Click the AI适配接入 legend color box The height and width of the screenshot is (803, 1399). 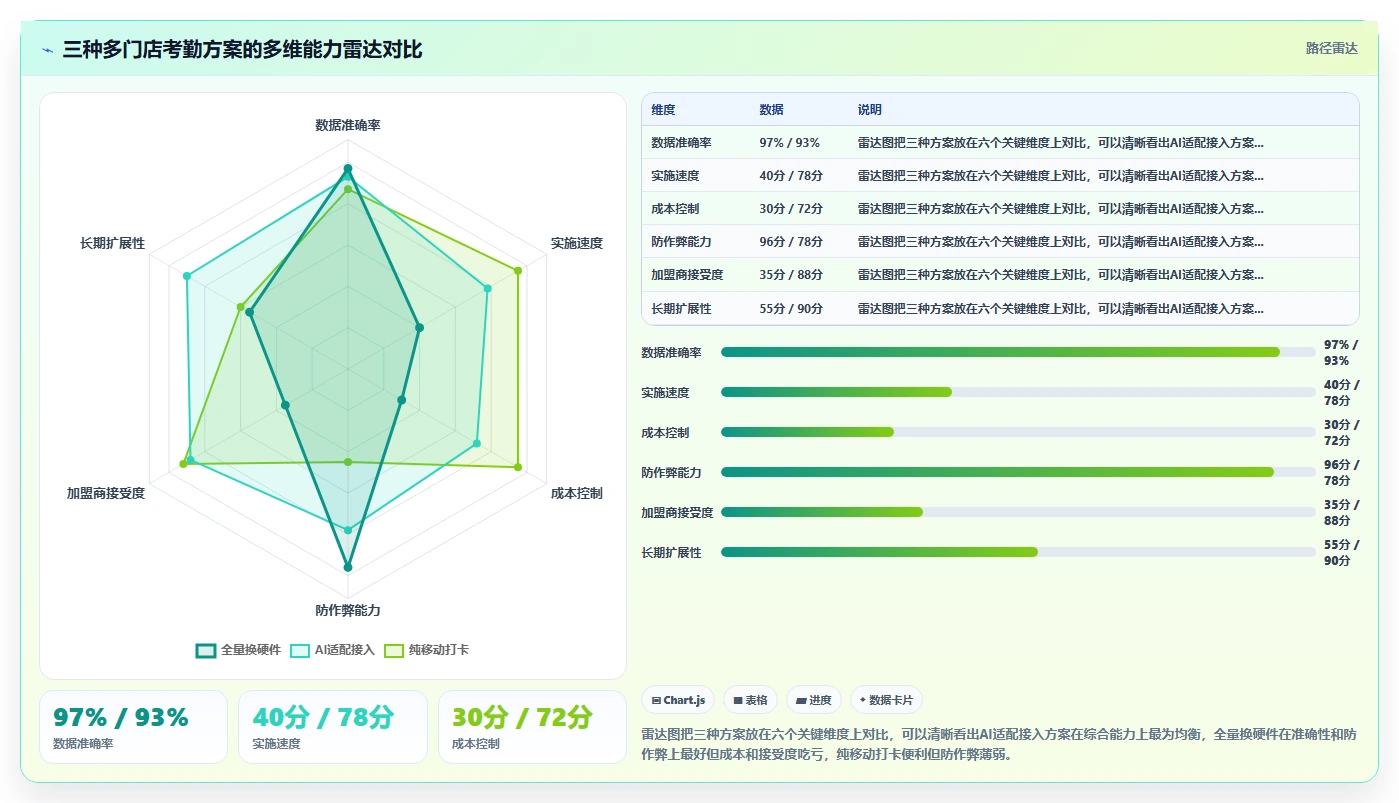(x=300, y=650)
